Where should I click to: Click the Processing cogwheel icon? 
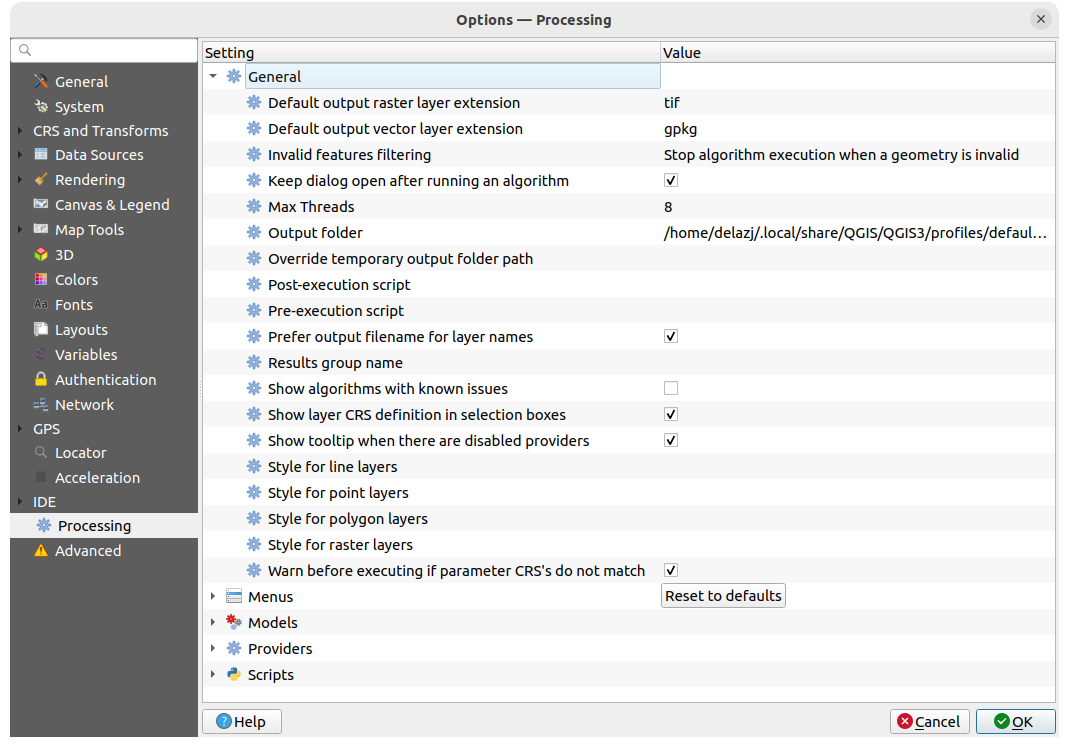(44, 525)
